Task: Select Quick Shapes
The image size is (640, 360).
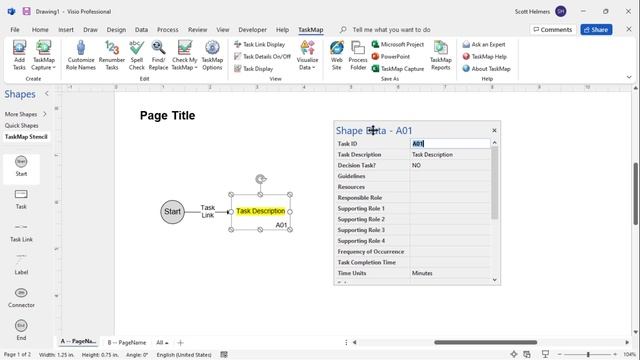Action: 22,125
